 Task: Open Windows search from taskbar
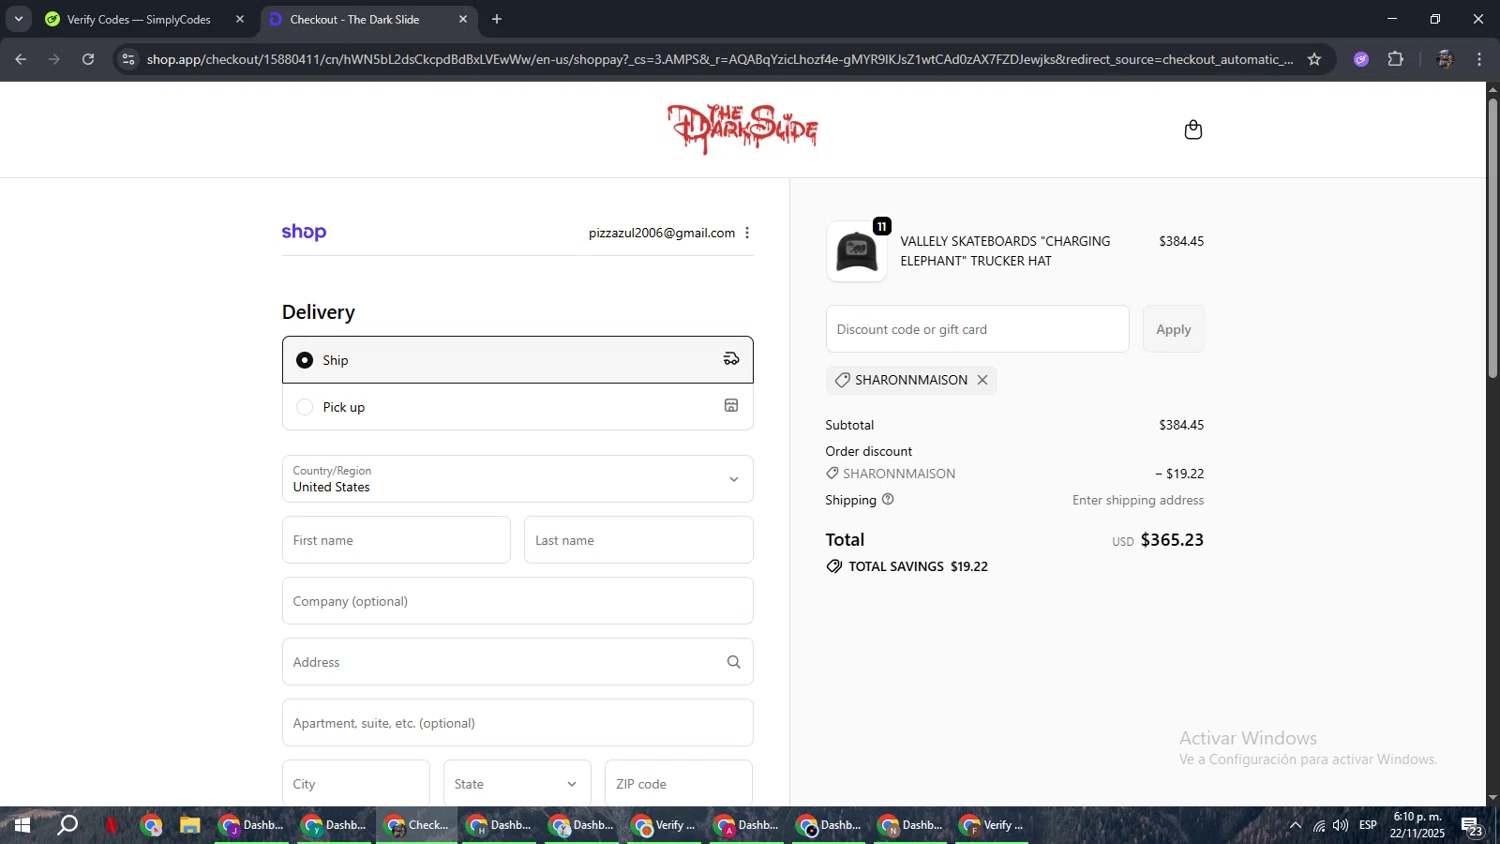click(x=67, y=825)
